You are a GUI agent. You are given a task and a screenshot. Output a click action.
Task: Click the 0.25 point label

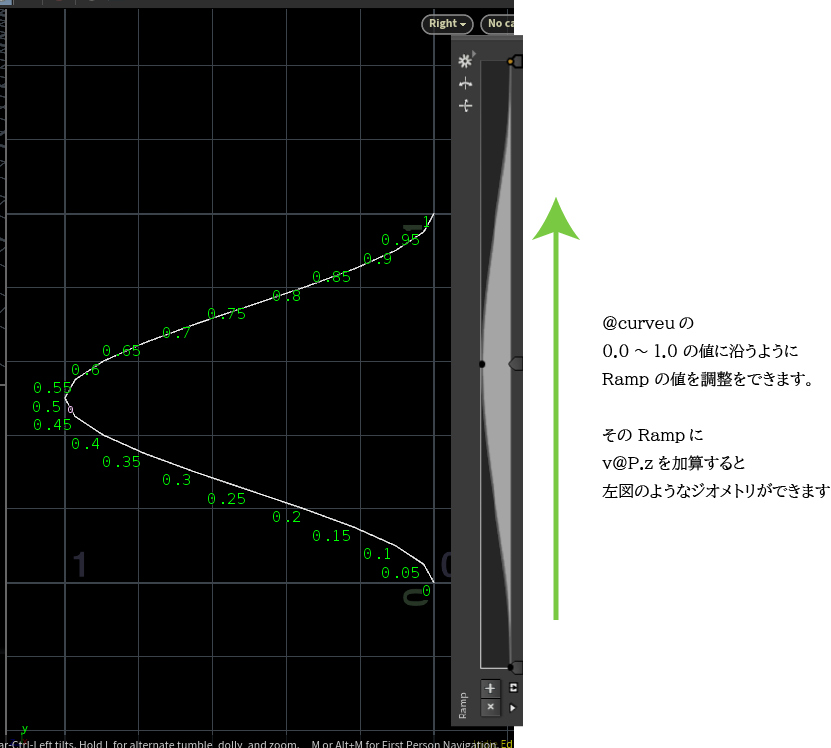point(226,499)
